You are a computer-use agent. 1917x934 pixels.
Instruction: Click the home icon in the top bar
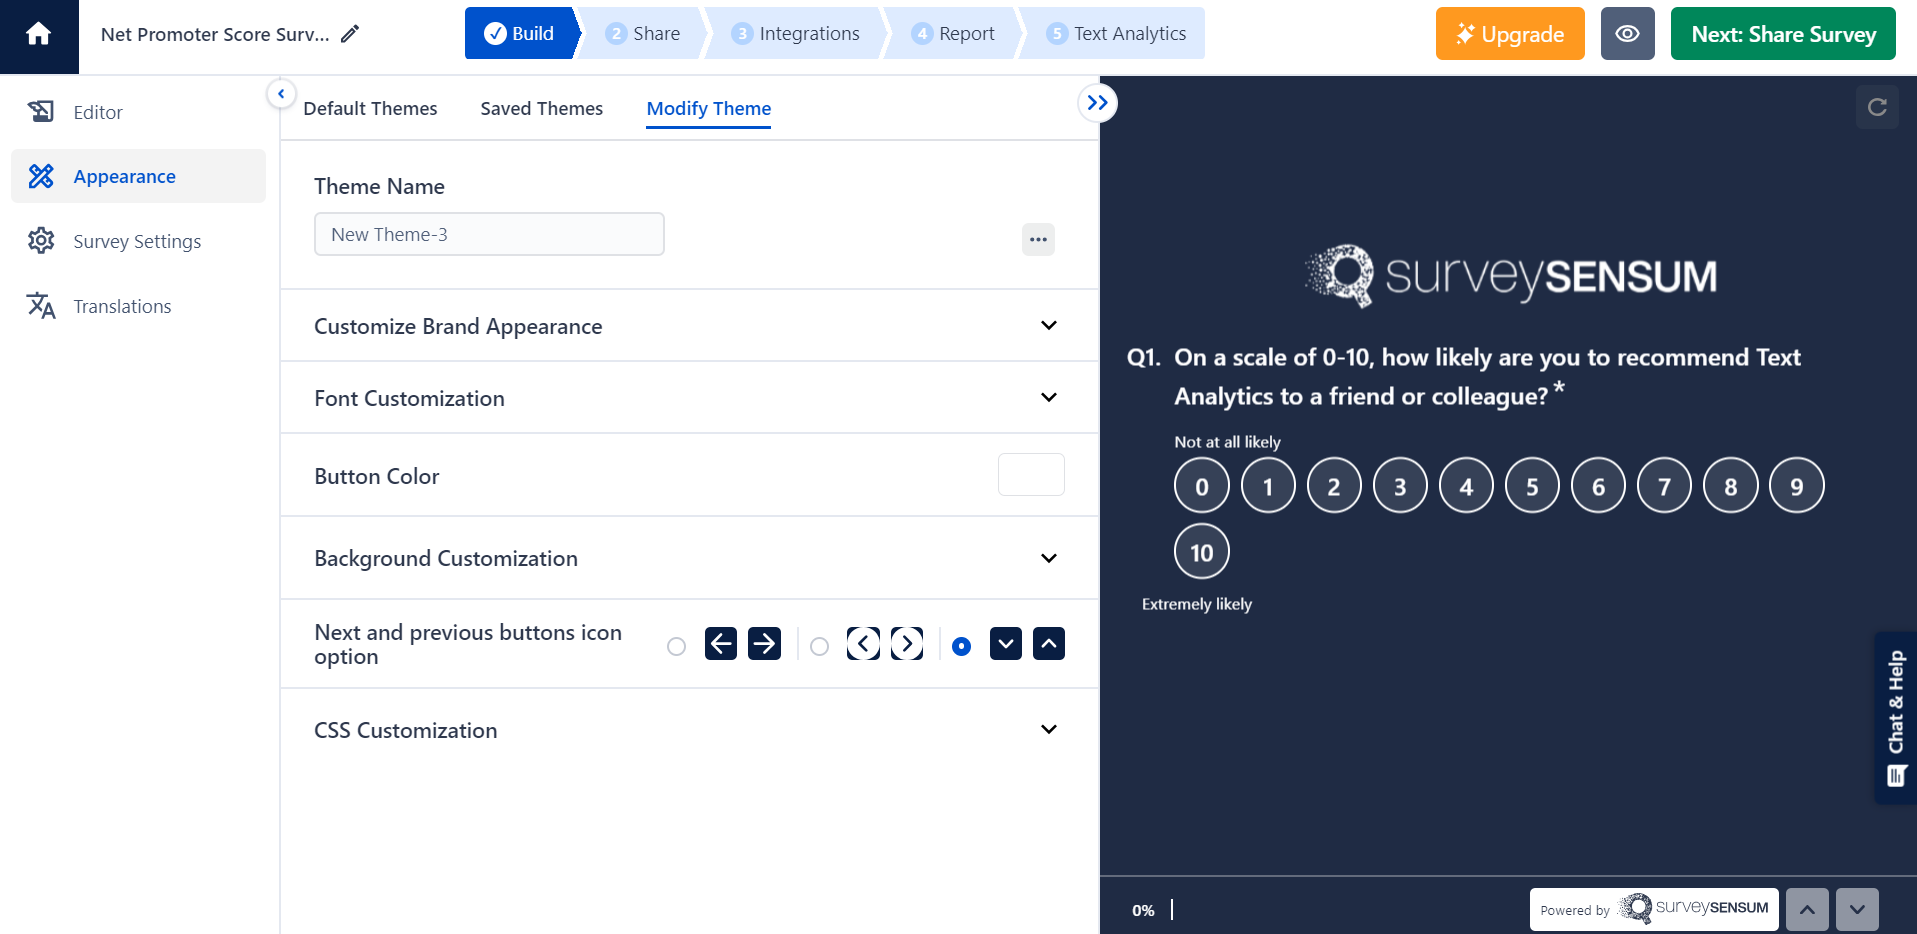pos(39,33)
